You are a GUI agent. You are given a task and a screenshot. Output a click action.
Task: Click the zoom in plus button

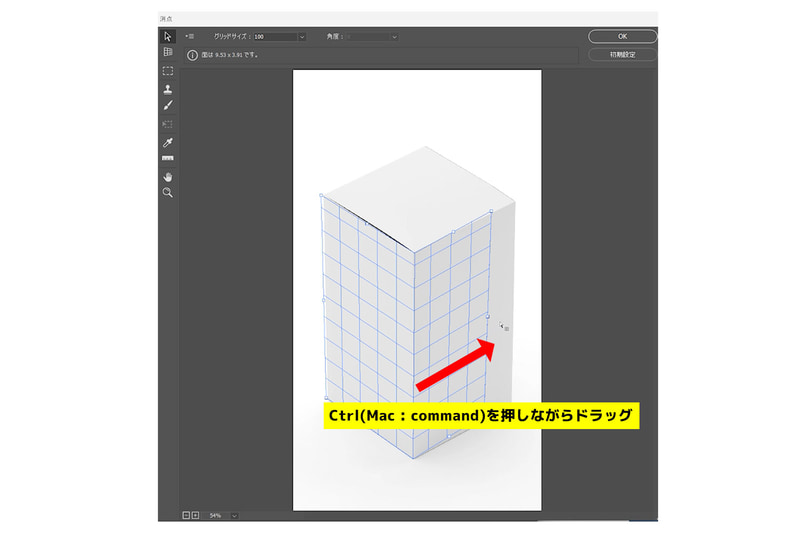[195, 516]
